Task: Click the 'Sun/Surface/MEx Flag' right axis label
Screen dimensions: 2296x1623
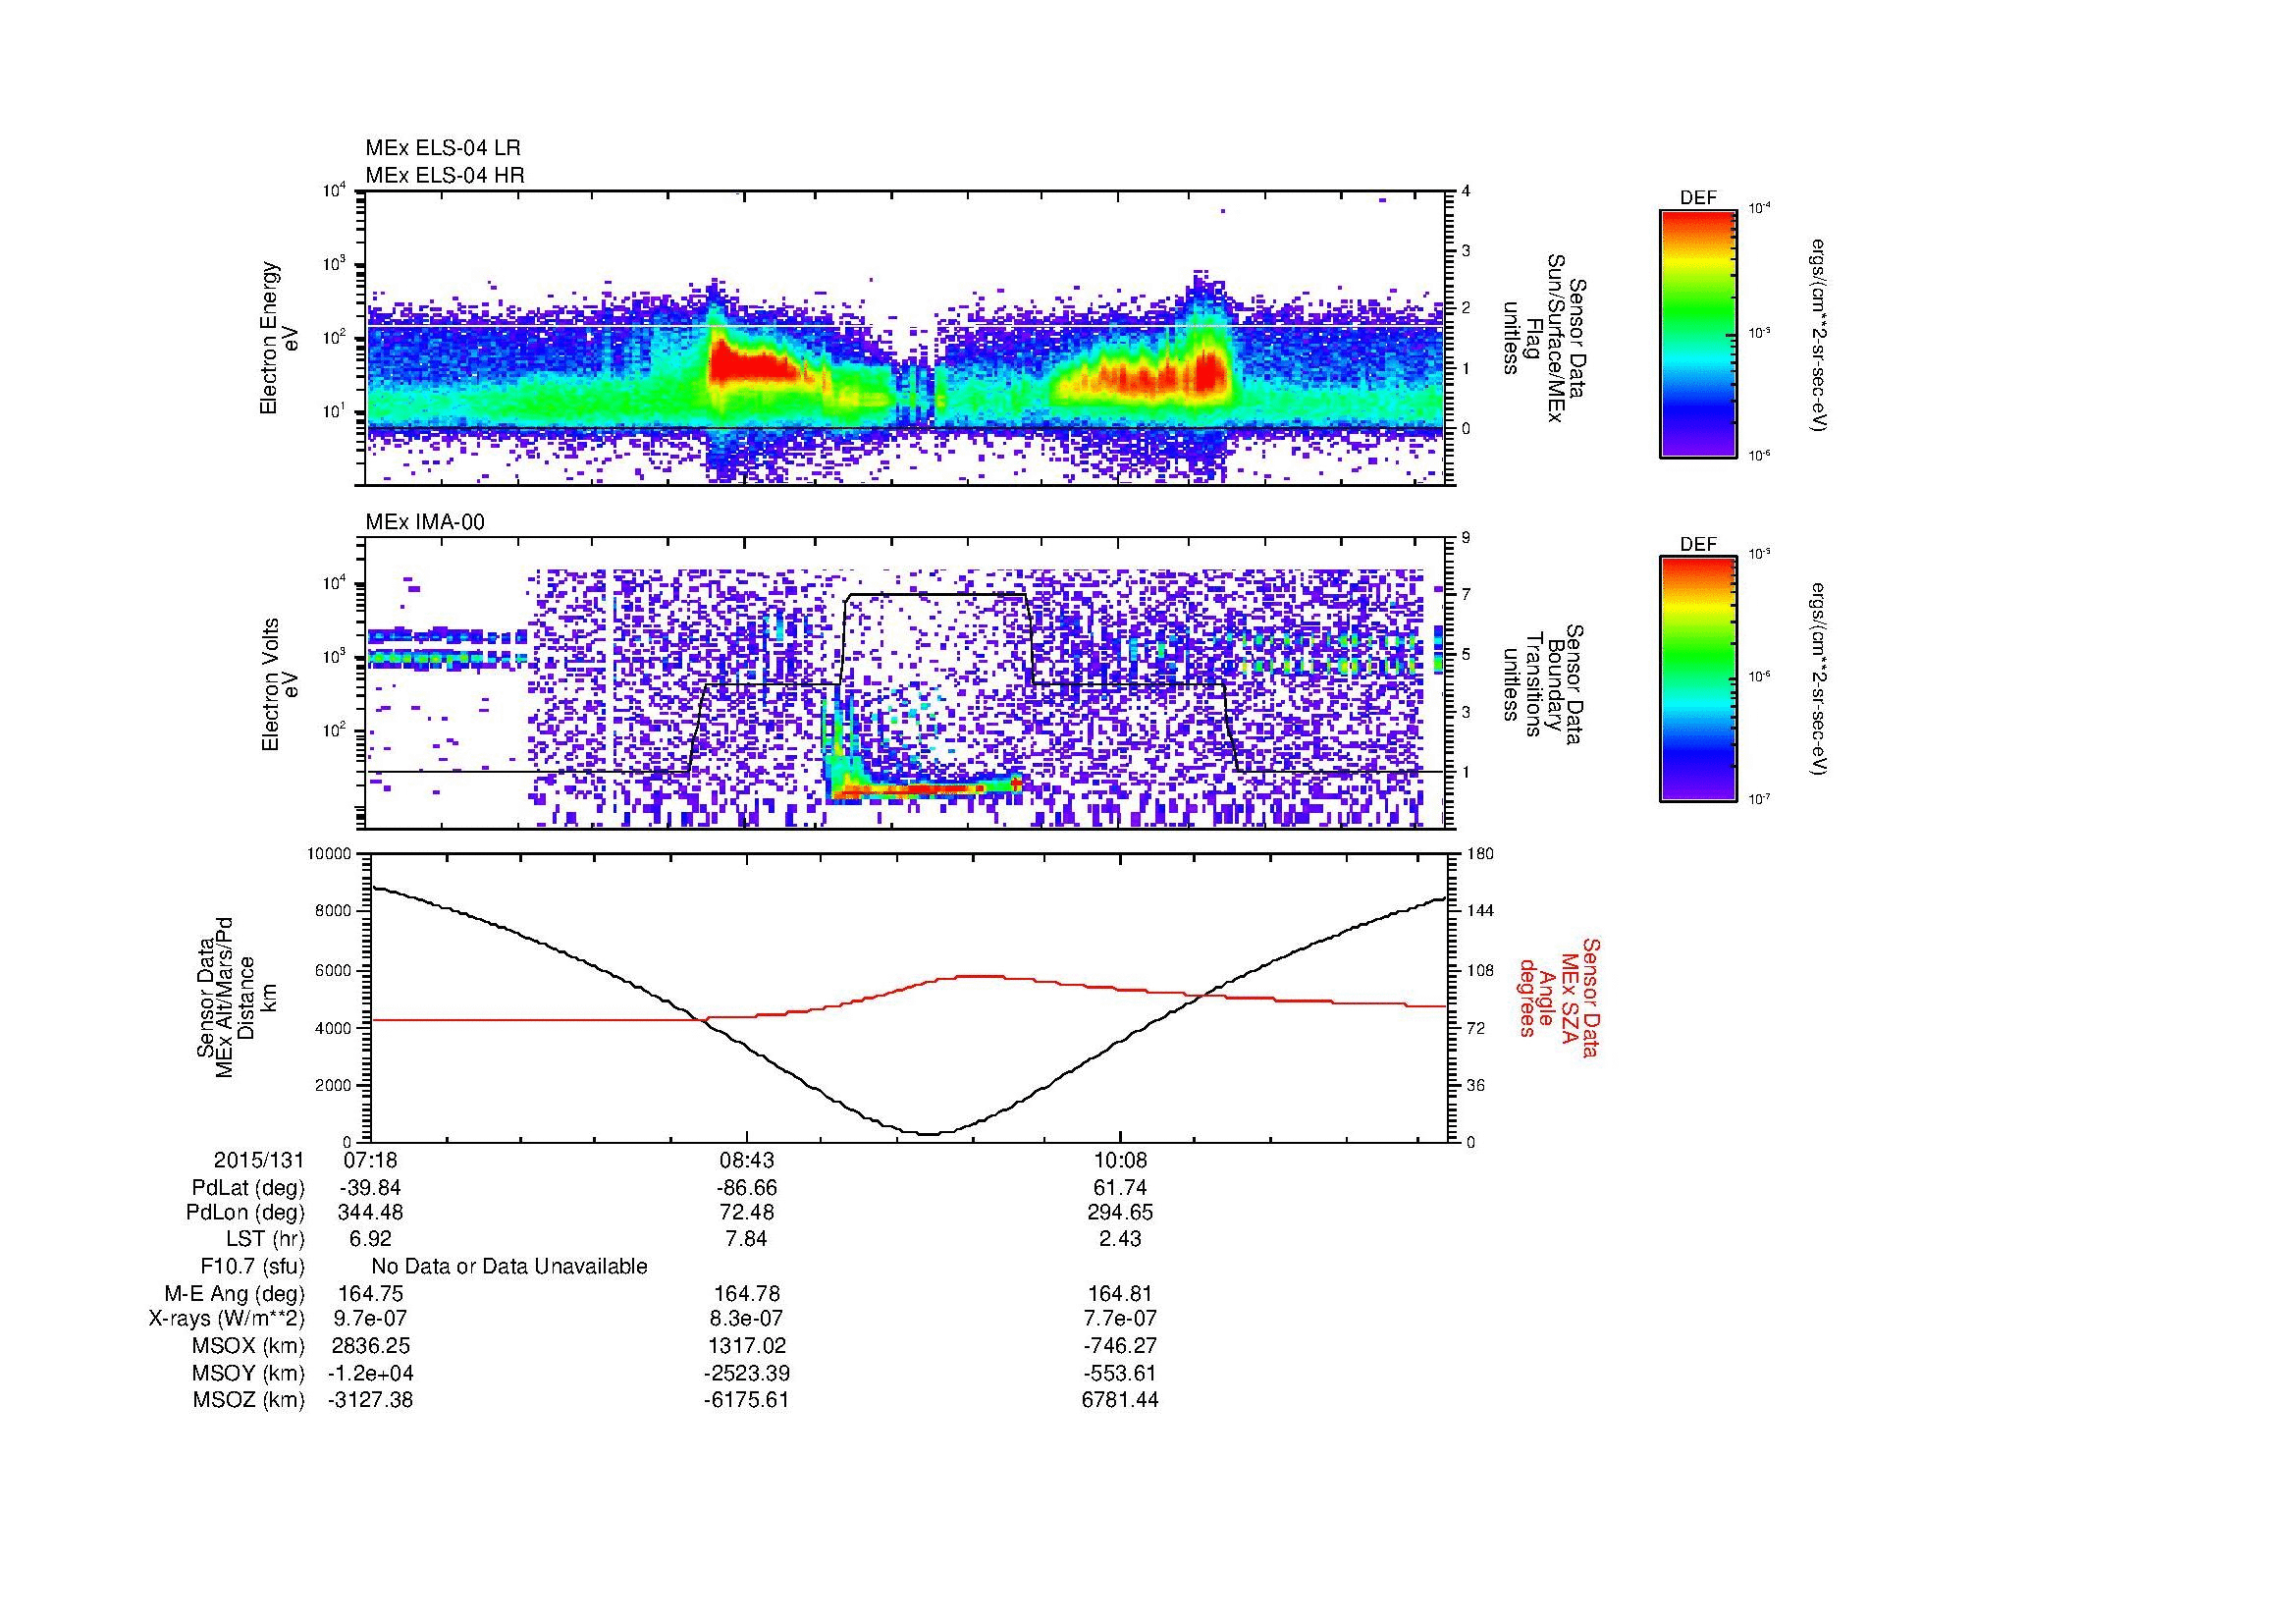Action: 1545,338
